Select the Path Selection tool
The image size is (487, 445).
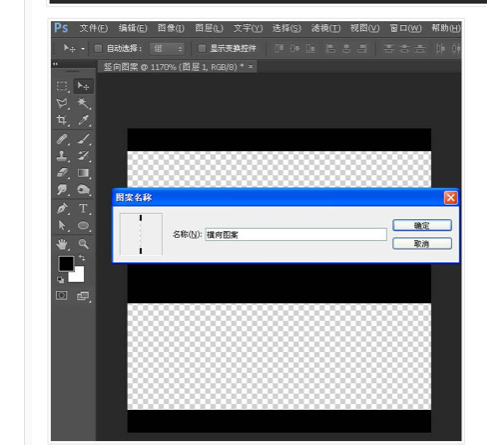(x=62, y=226)
